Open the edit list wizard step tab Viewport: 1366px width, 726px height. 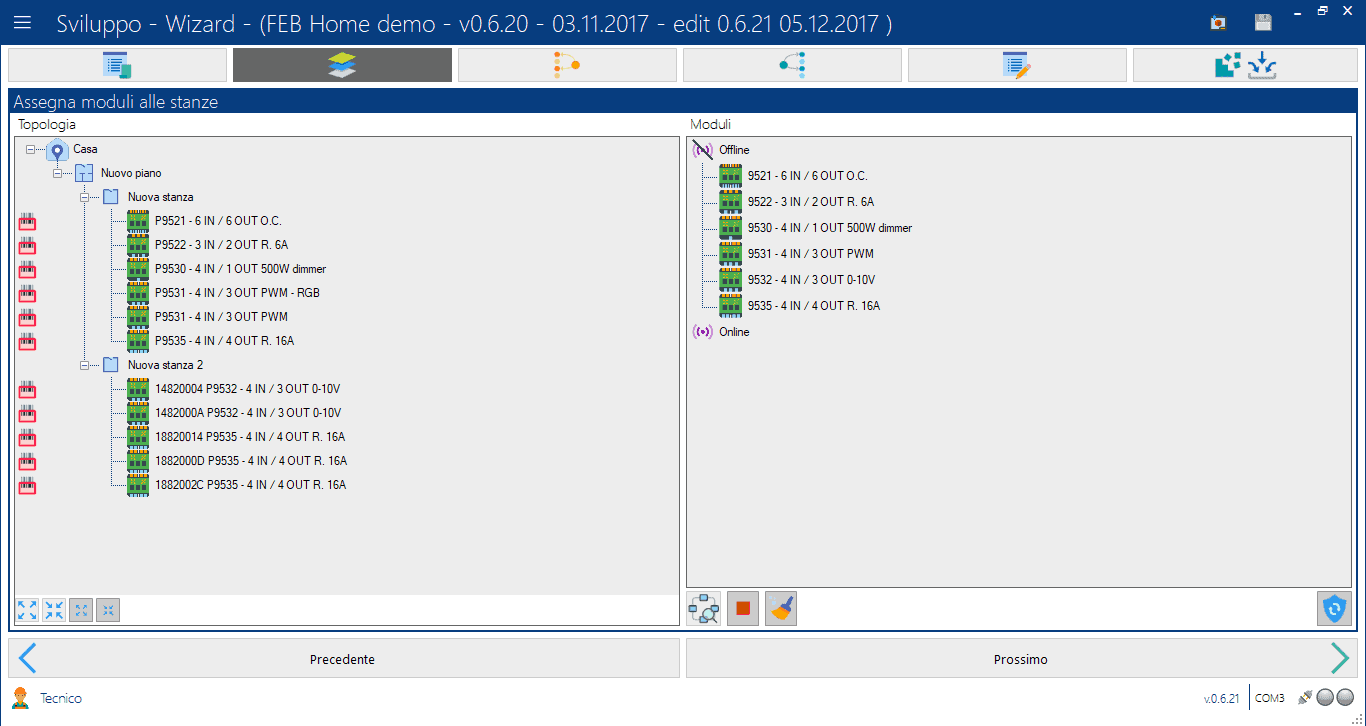(x=1017, y=65)
